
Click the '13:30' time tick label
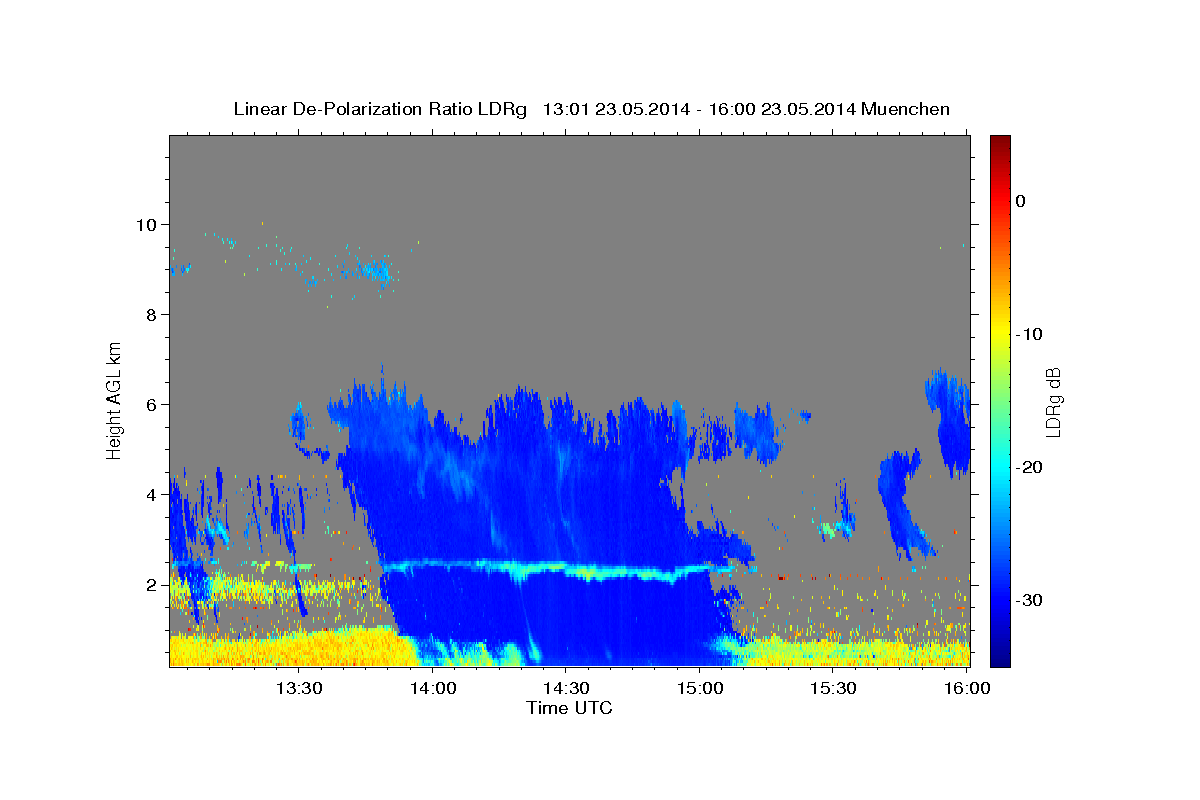298,689
